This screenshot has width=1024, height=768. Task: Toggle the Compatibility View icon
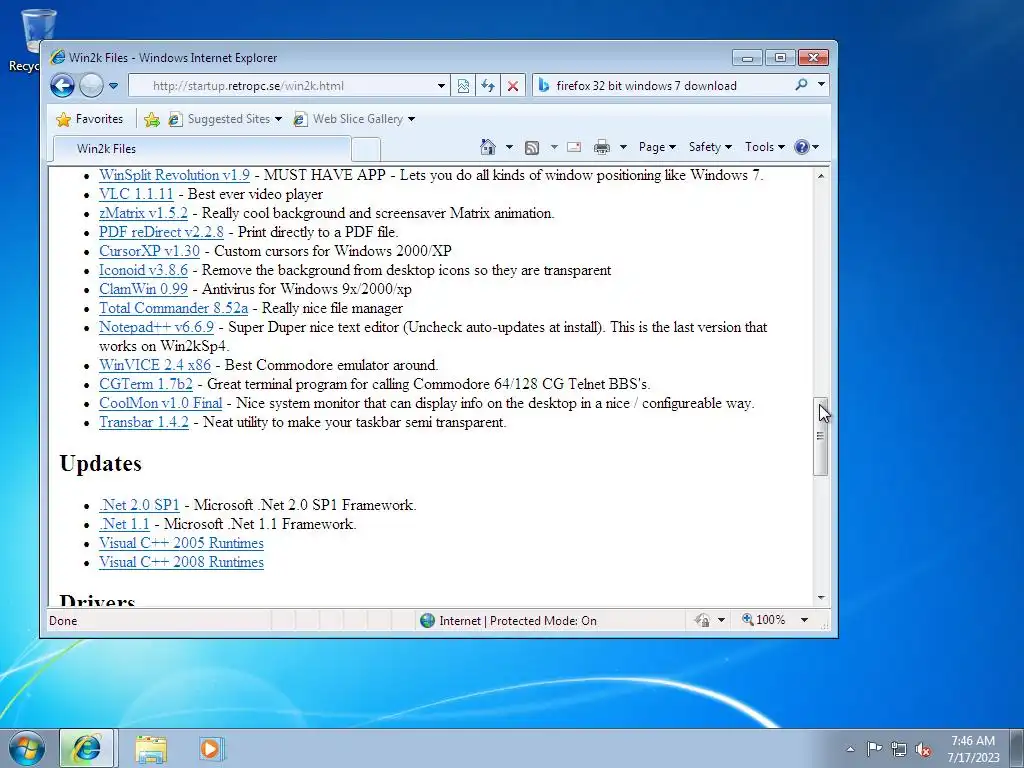(x=463, y=86)
